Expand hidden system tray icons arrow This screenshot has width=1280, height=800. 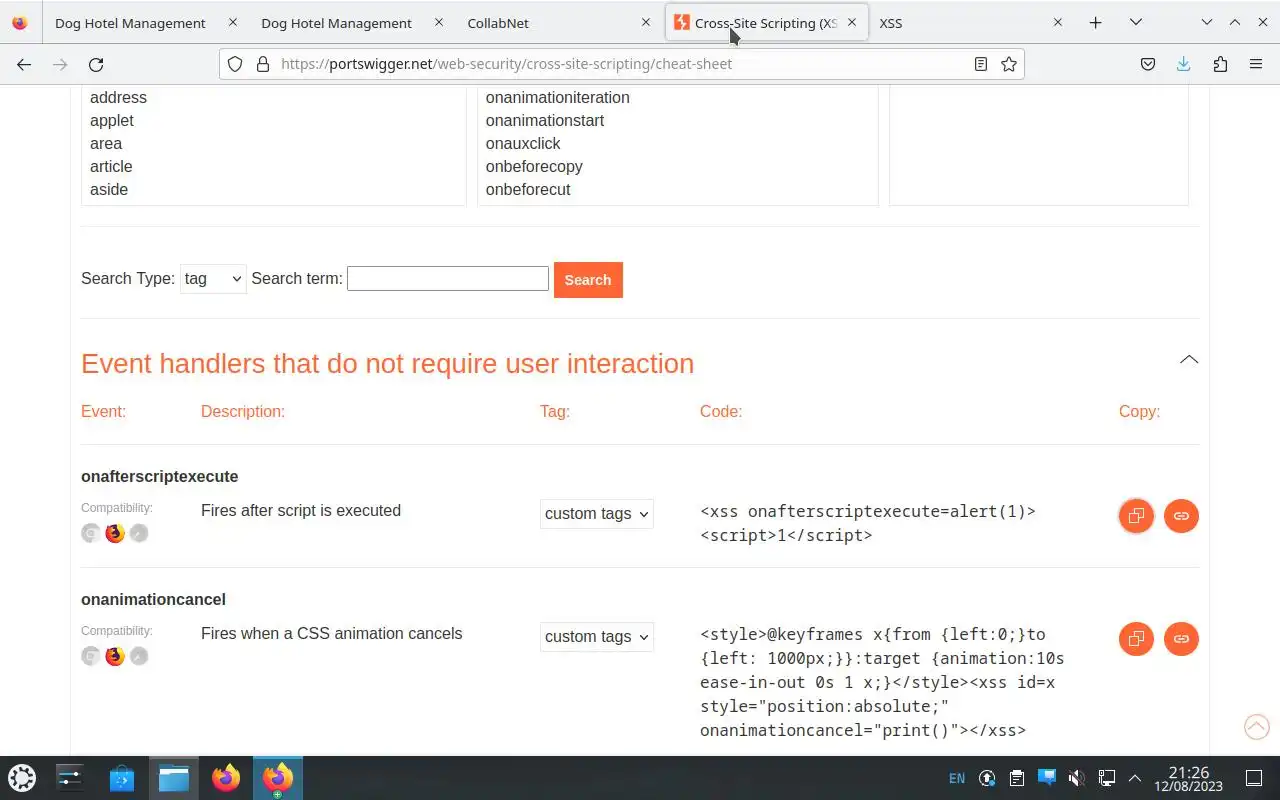(x=1135, y=778)
